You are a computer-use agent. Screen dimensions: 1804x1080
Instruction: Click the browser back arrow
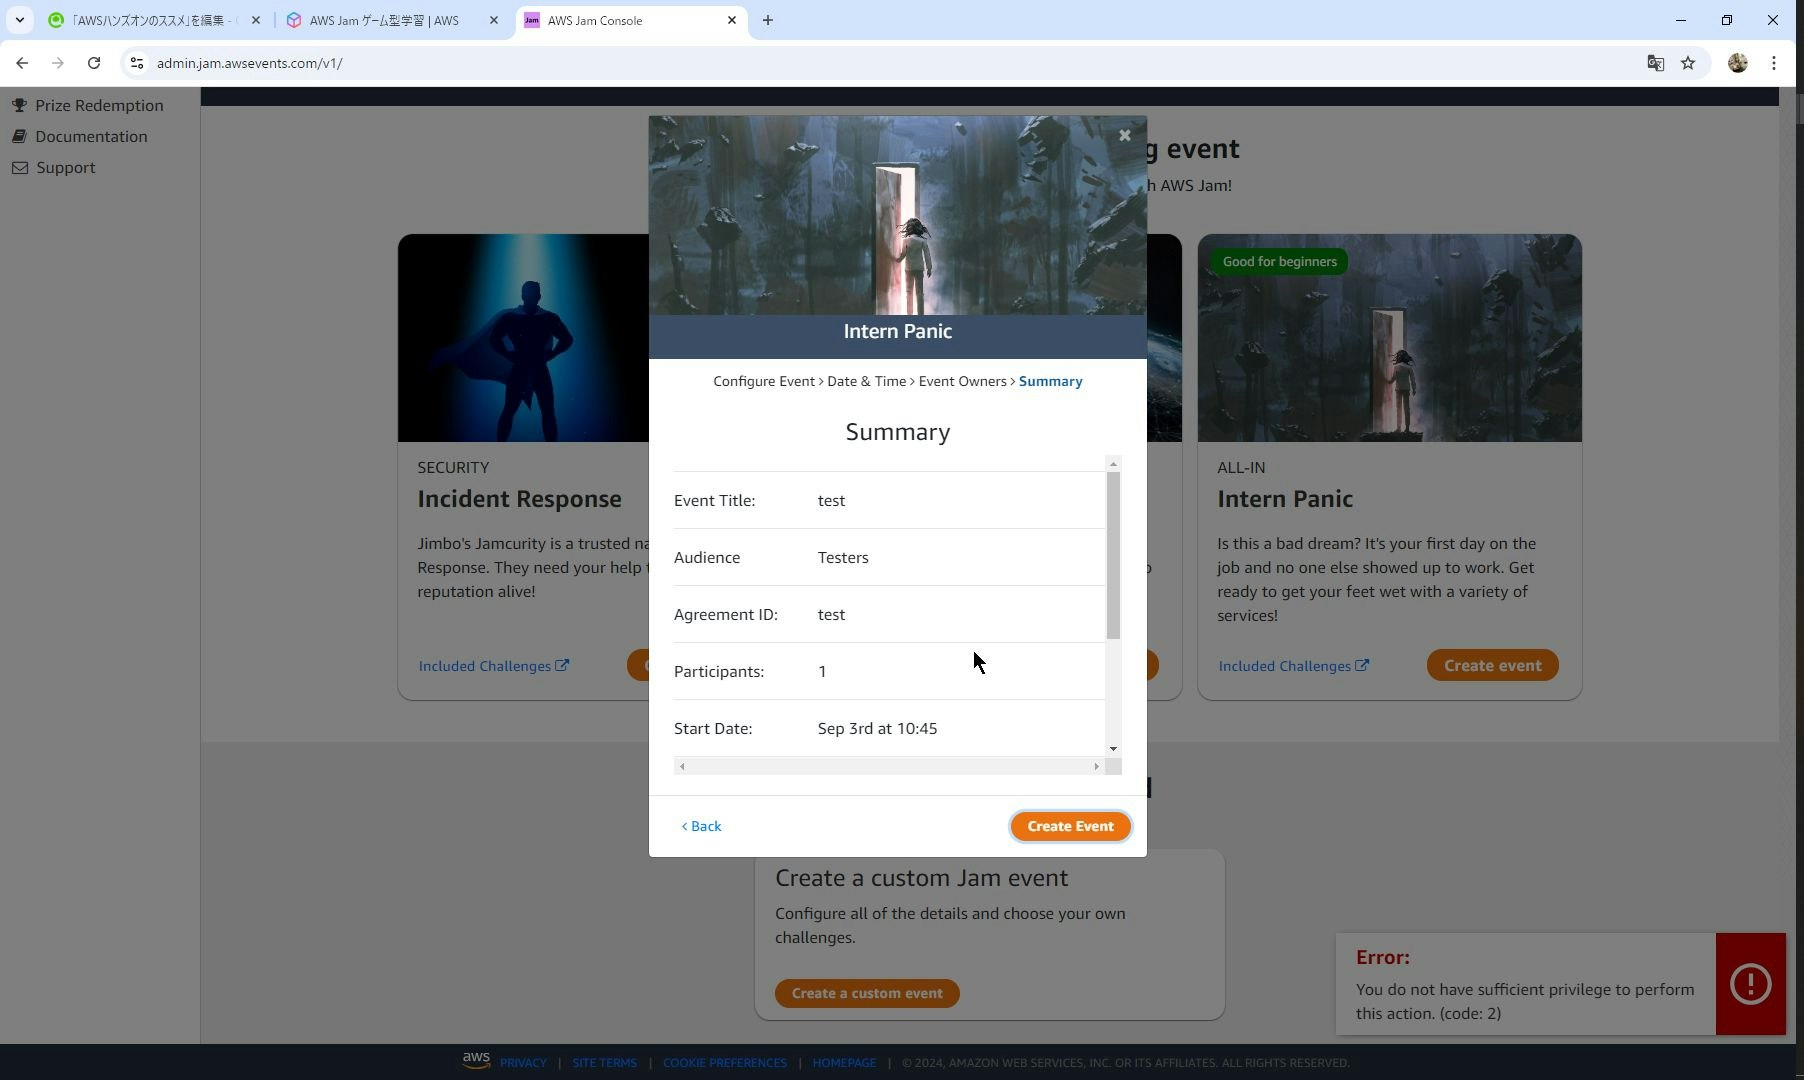22,63
